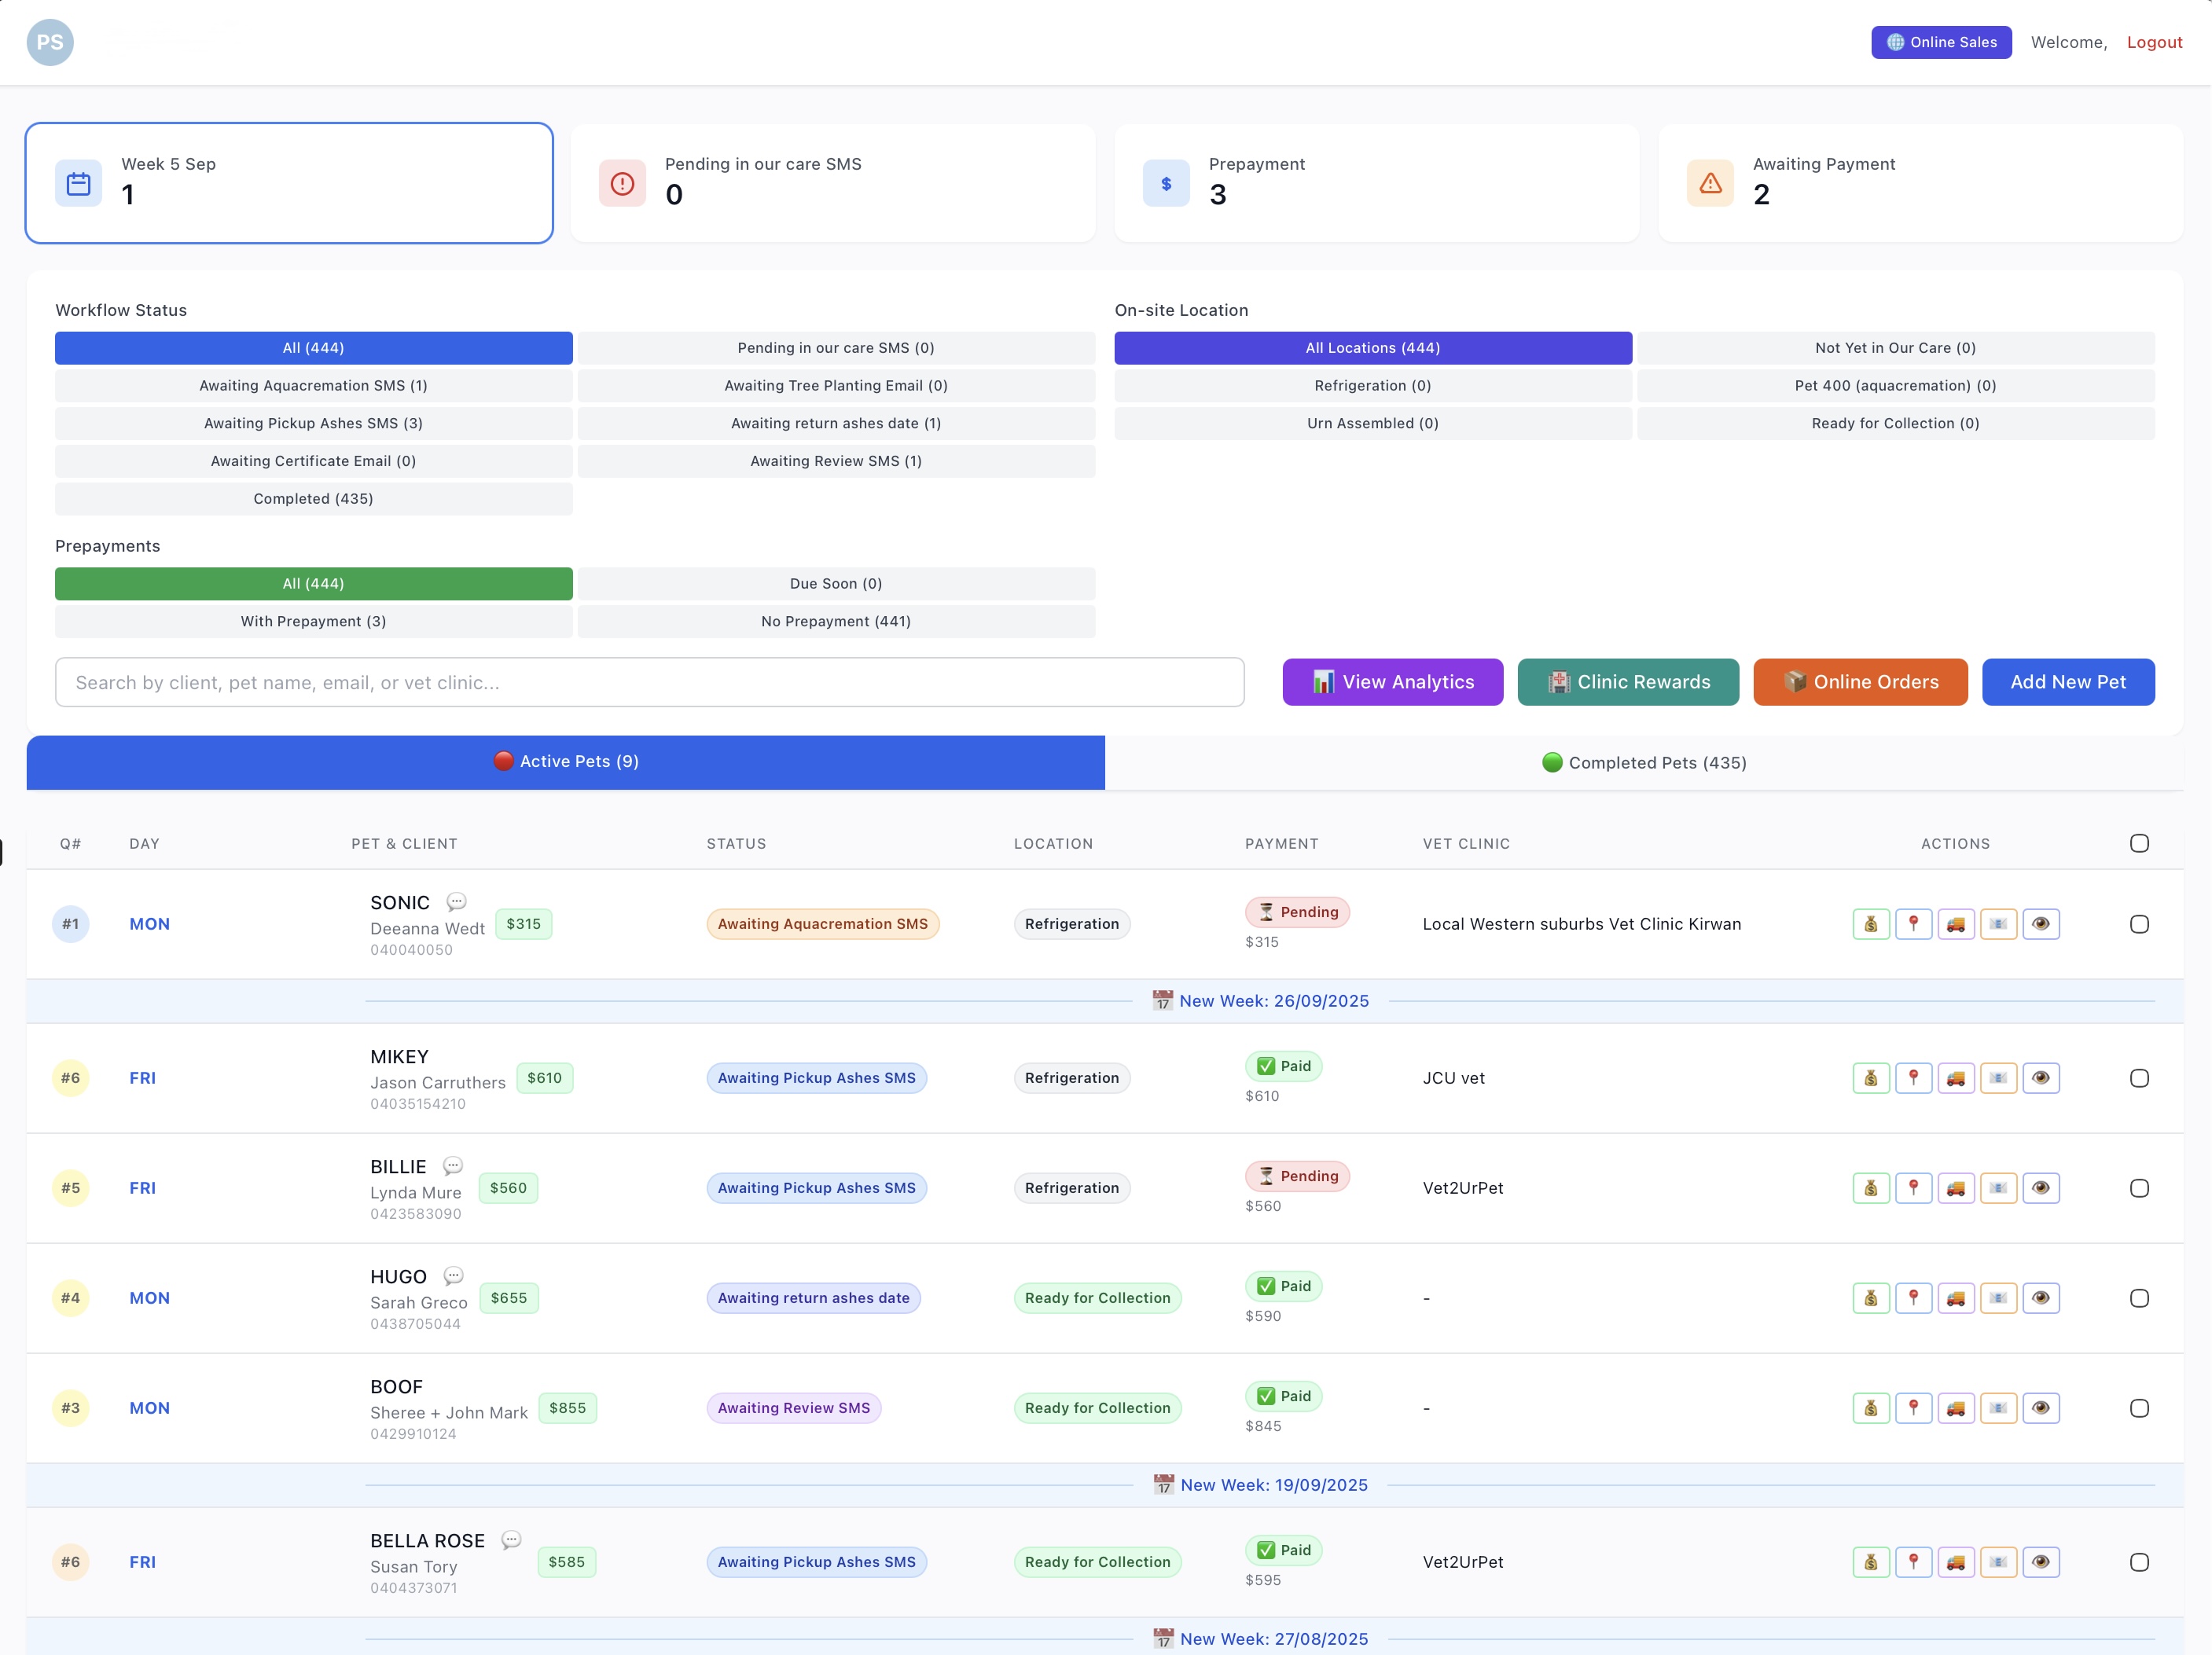This screenshot has width=2212, height=1655.
Task: Focus the client/pet search field
Action: (x=650, y=682)
